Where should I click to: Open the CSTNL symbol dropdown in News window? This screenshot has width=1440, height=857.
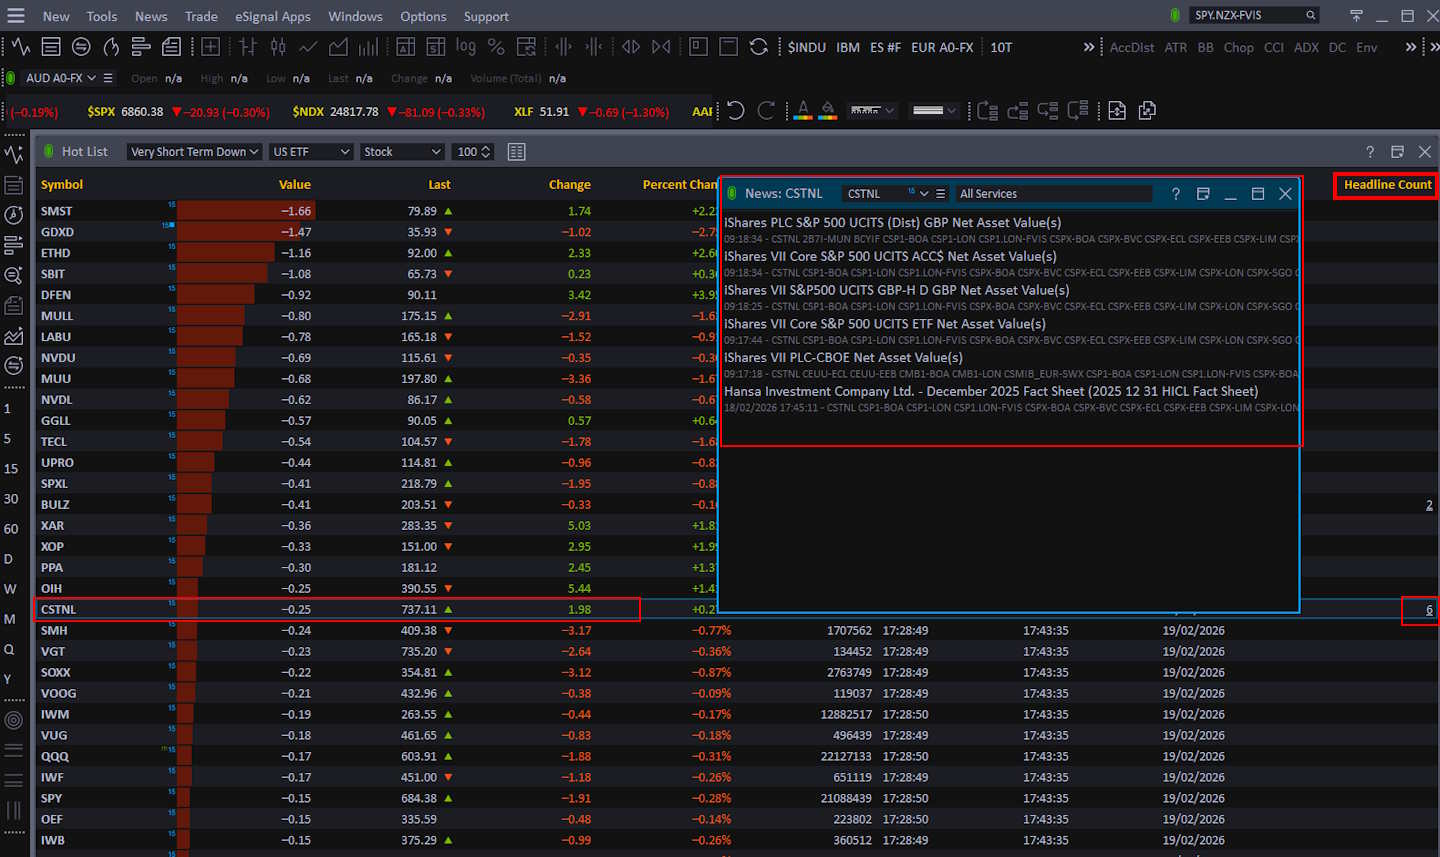tap(924, 194)
